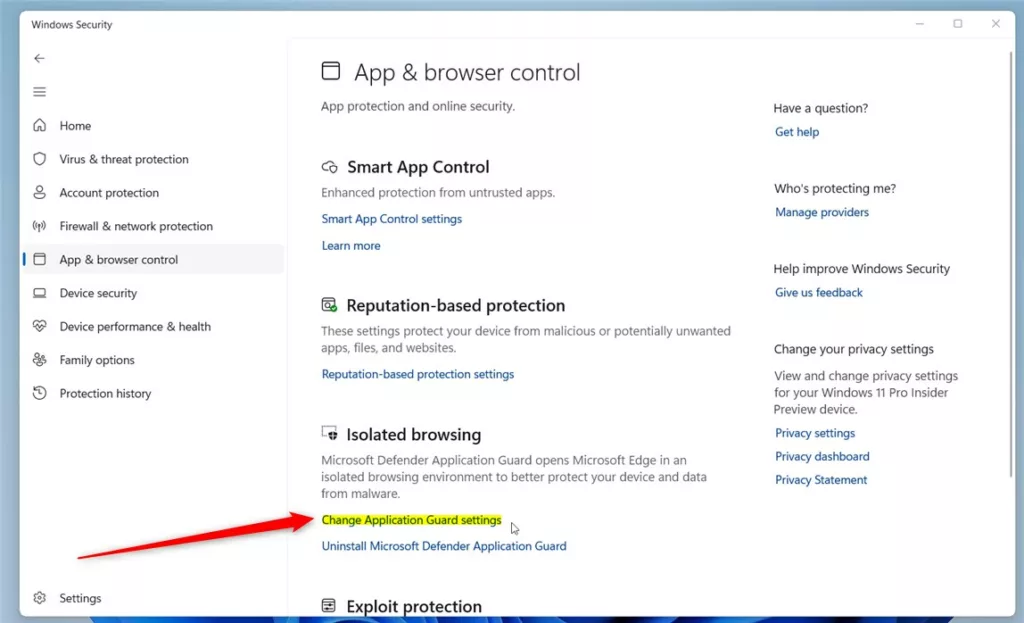
Task: Click the Device security laptop icon
Action: (x=40, y=293)
